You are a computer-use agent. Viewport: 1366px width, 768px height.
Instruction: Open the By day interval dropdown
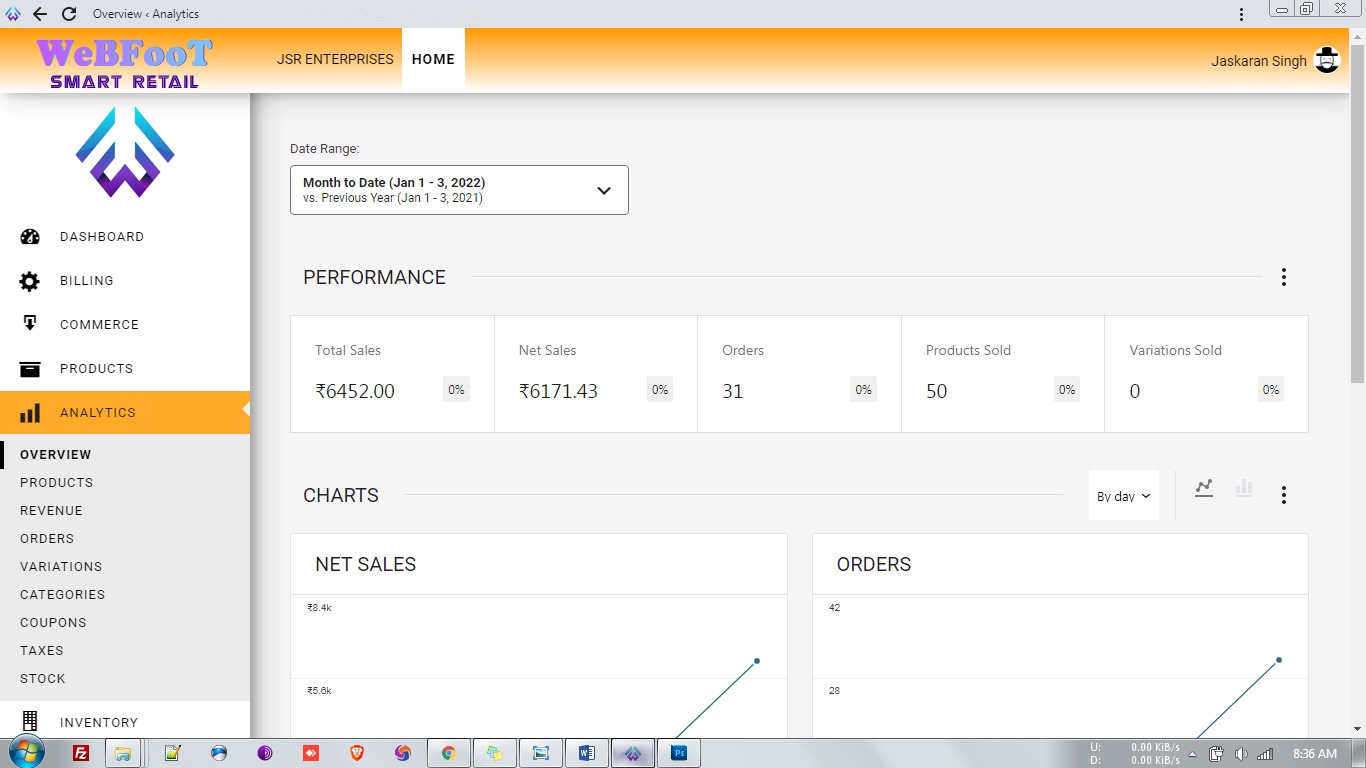coord(1123,496)
